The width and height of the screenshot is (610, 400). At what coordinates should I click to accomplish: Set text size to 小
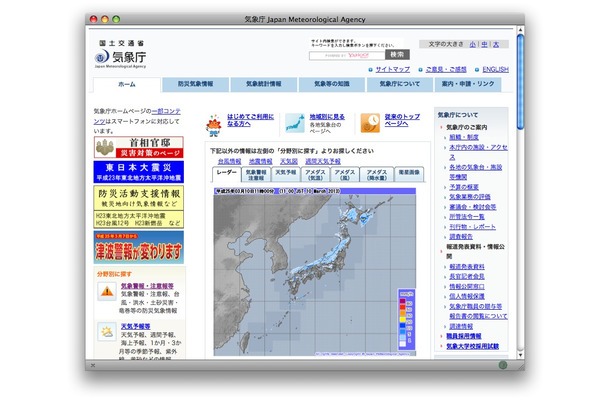473,44
